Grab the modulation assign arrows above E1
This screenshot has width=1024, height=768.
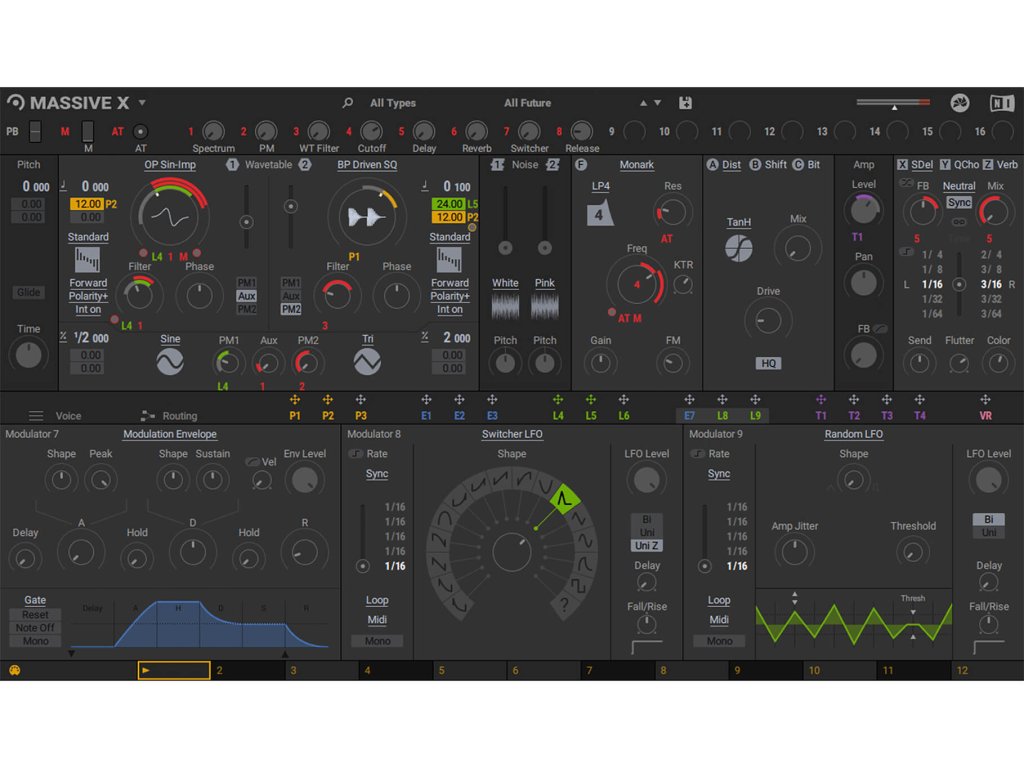tap(426, 400)
